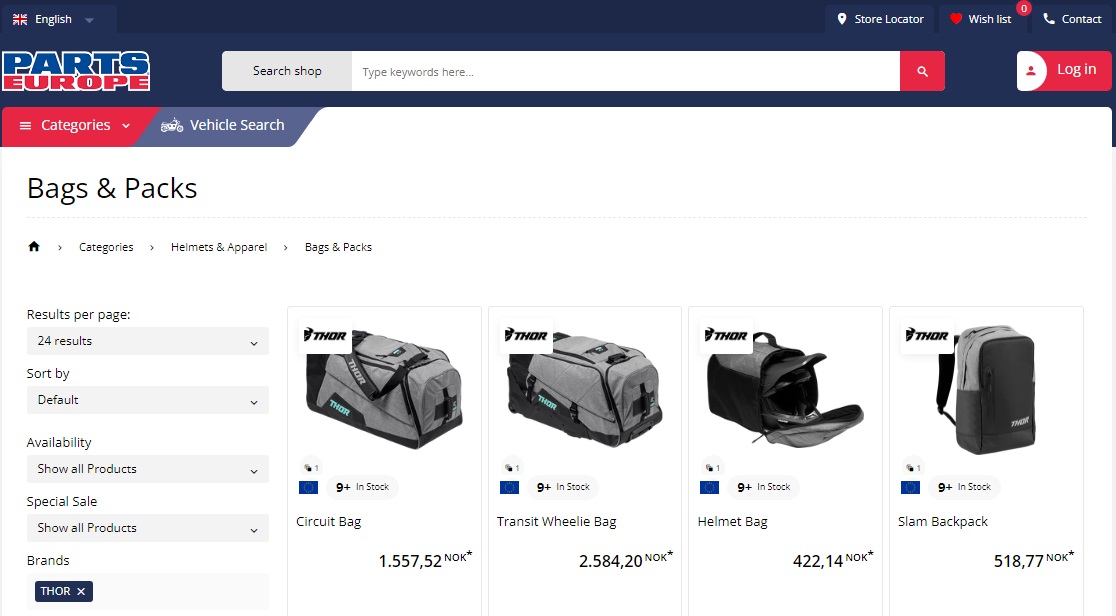Open the Availability dropdown
Image resolution: width=1116 pixels, height=616 pixels.
(148, 469)
